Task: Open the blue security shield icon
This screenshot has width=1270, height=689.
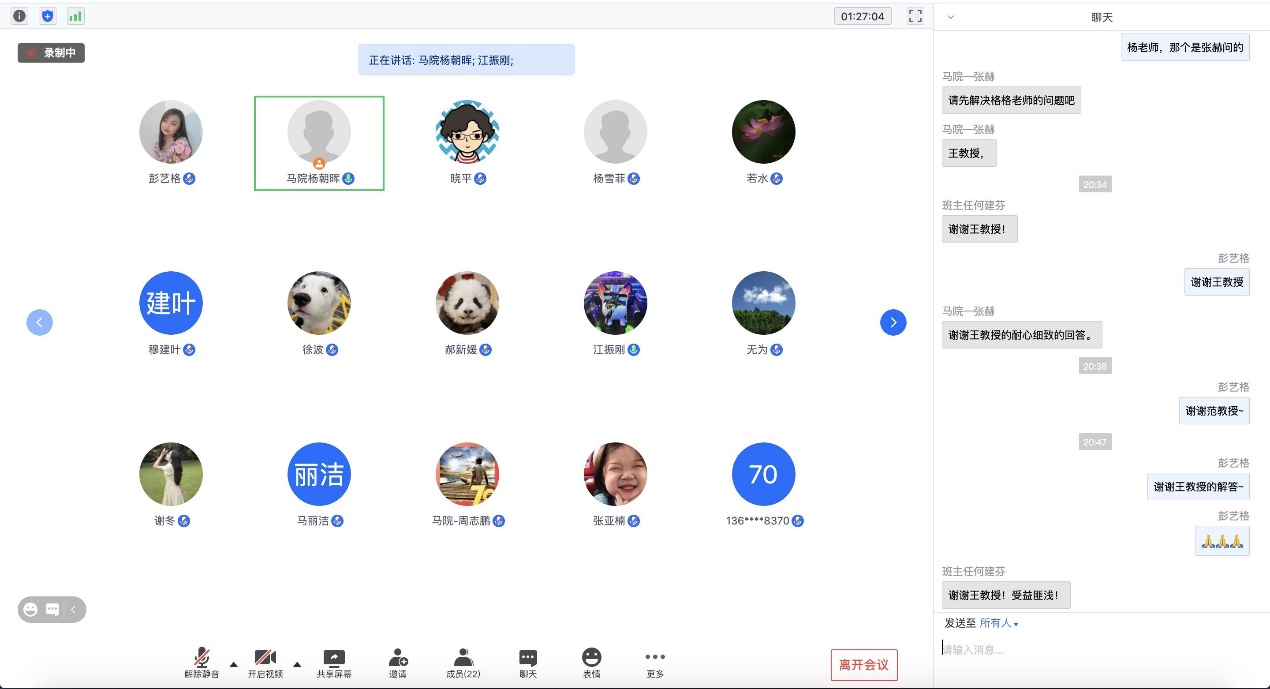Action: click(x=47, y=16)
